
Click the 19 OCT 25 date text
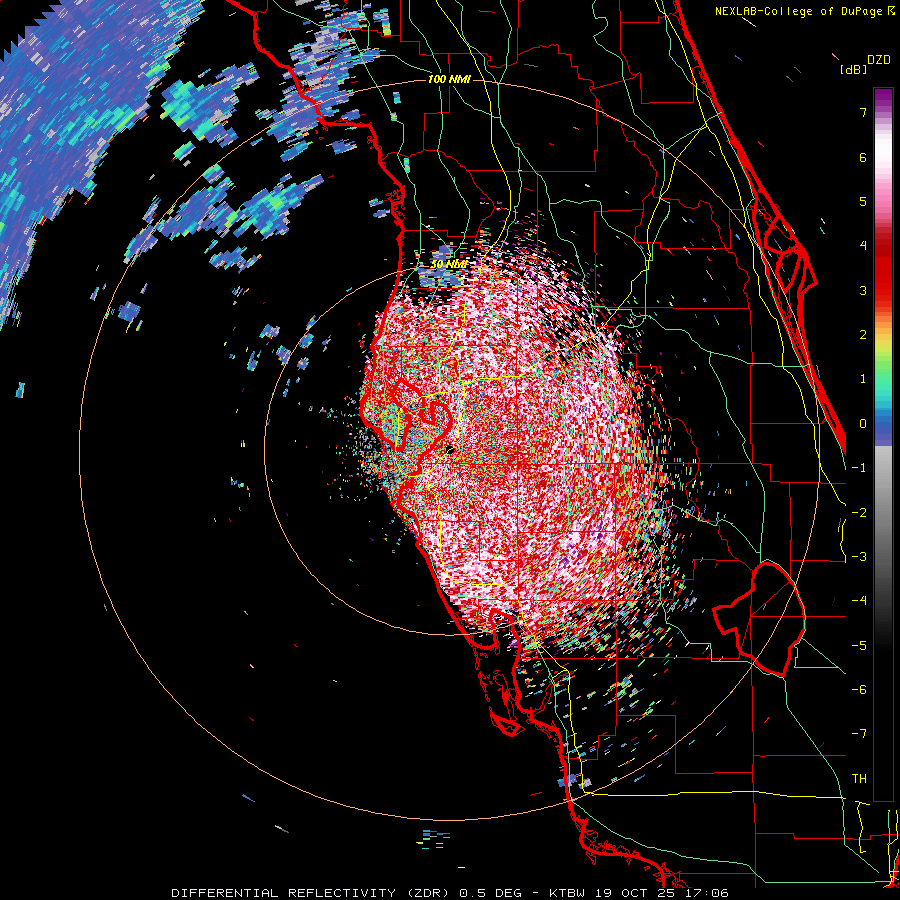pyautogui.click(x=637, y=893)
